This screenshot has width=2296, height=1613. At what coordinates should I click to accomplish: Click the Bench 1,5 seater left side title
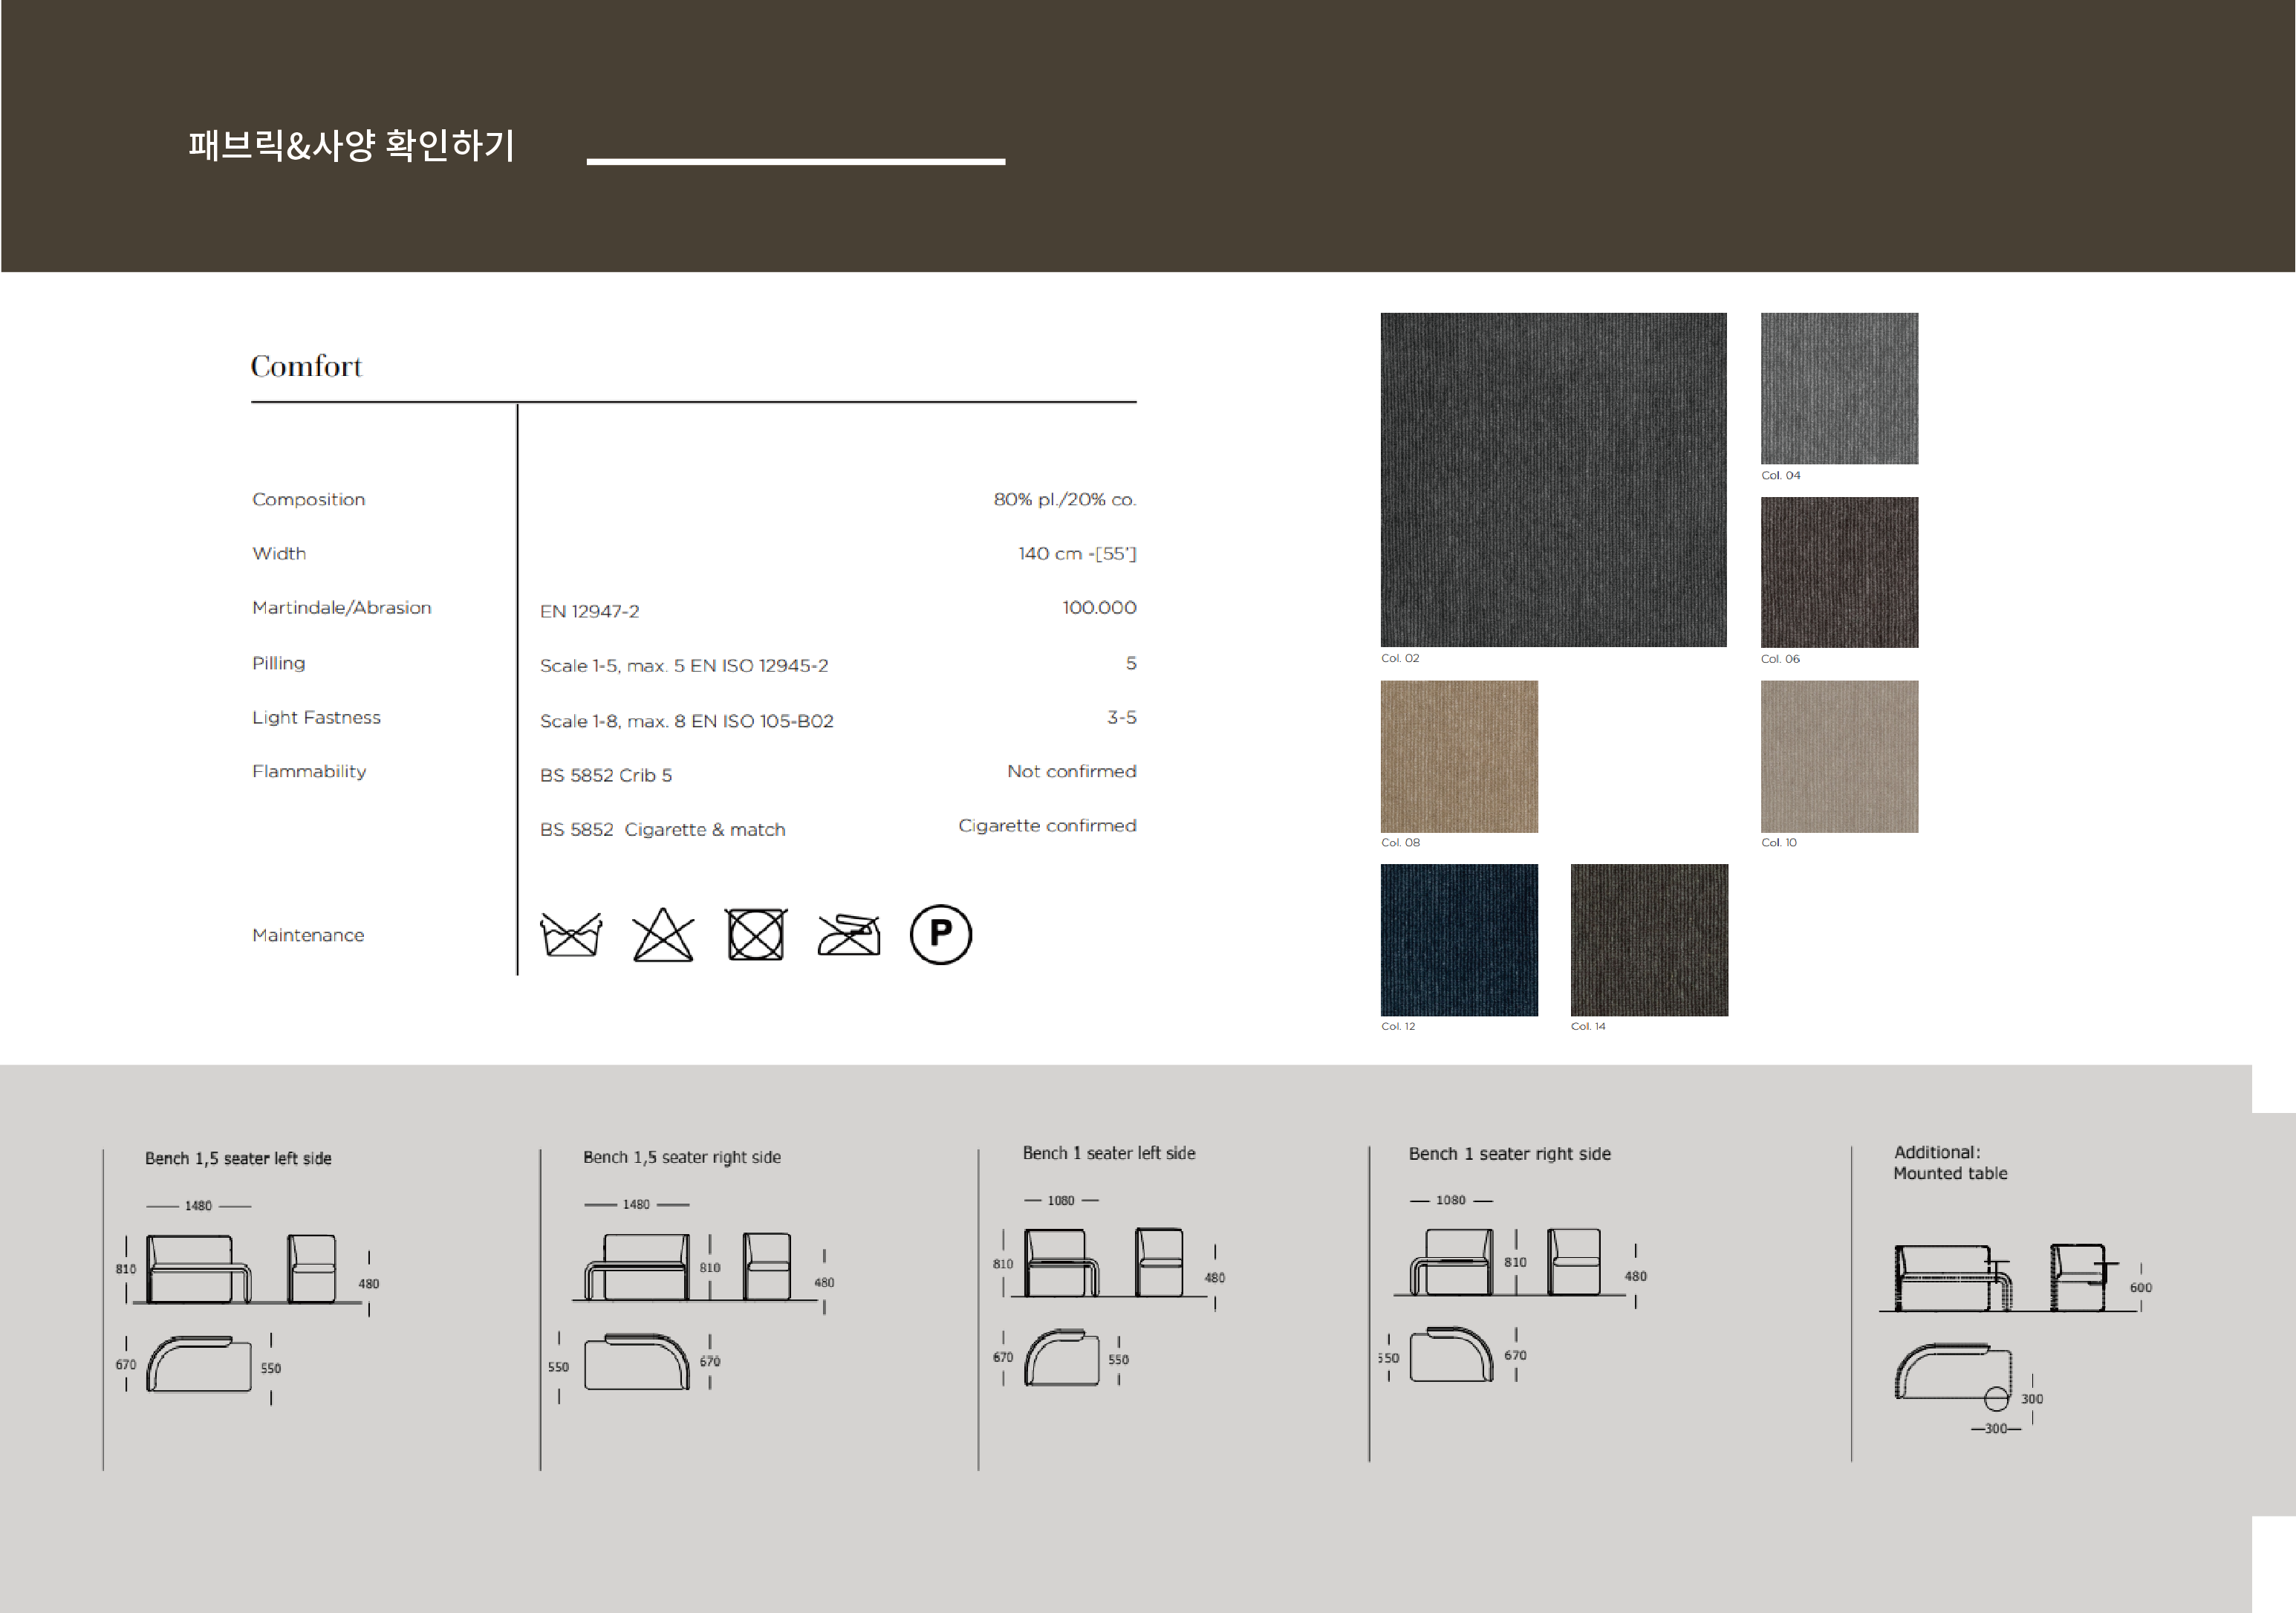(x=238, y=1158)
